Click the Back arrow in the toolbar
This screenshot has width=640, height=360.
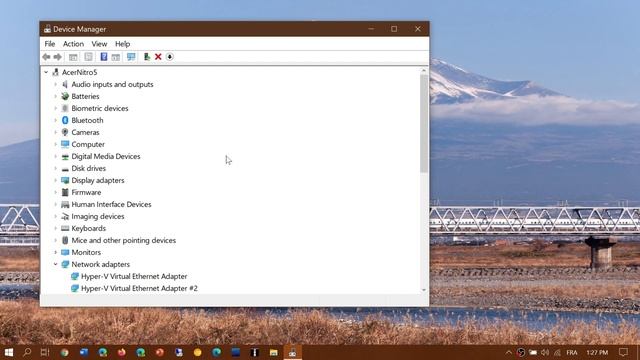46,57
